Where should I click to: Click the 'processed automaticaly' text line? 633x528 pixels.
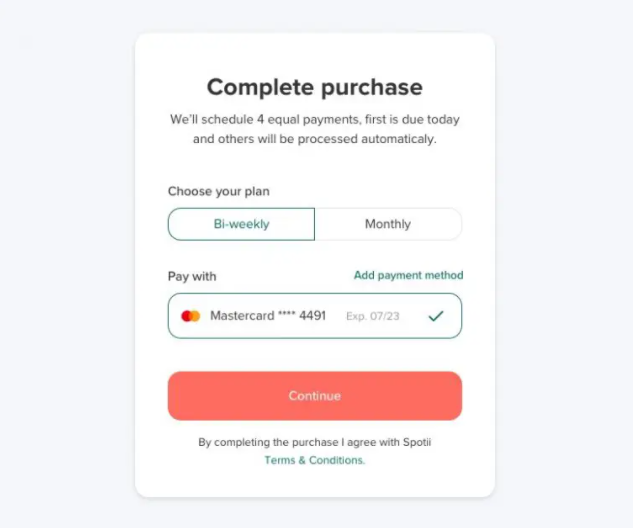point(315,139)
